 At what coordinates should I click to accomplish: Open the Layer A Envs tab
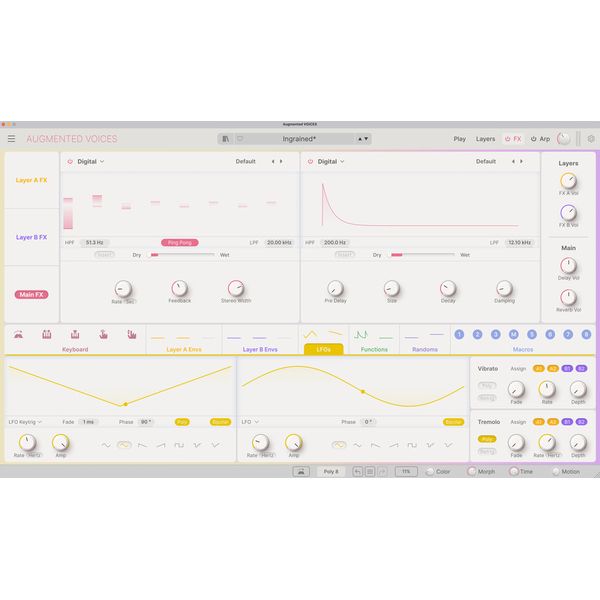[x=184, y=349]
